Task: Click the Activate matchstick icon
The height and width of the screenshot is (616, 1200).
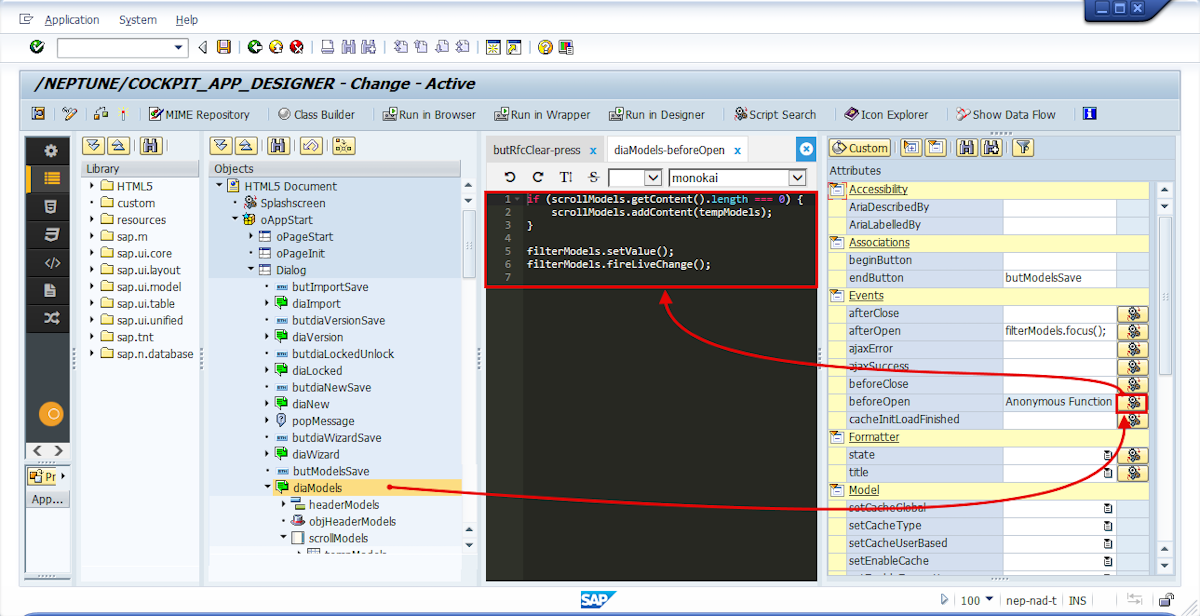Action: pos(123,114)
